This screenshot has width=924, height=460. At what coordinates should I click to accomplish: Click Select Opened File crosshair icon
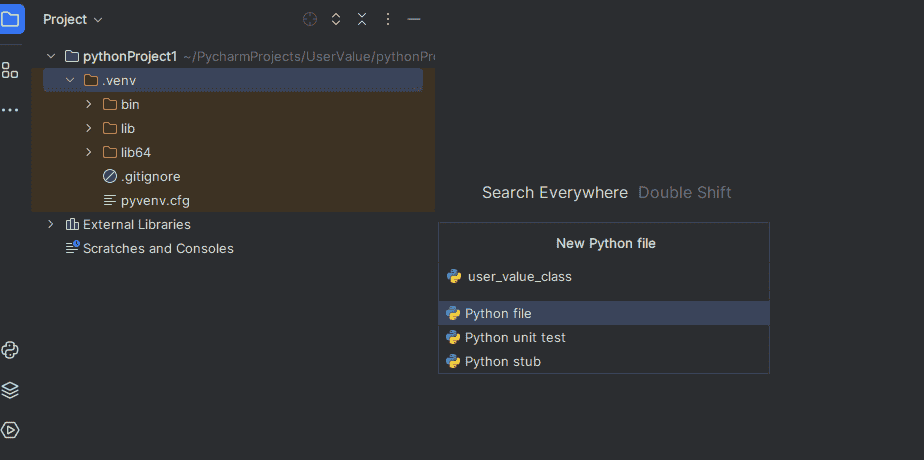click(x=310, y=20)
